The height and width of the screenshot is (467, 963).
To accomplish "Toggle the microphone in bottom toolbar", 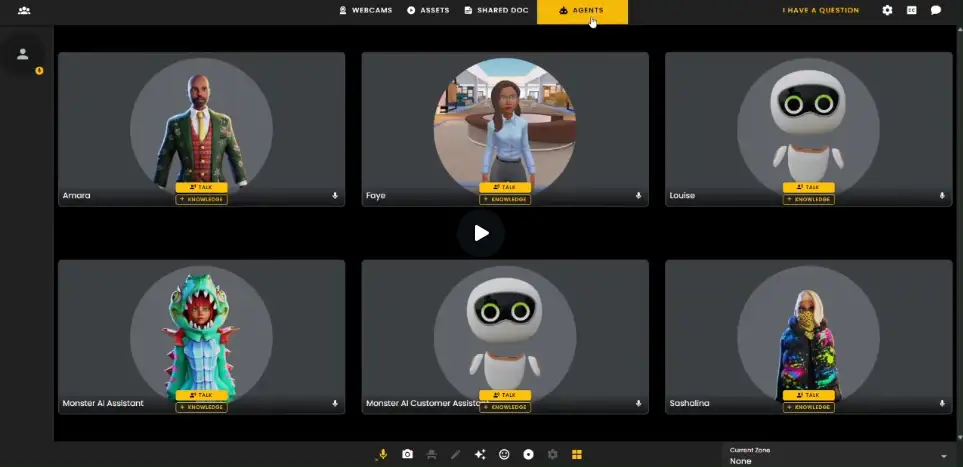I will point(383,454).
